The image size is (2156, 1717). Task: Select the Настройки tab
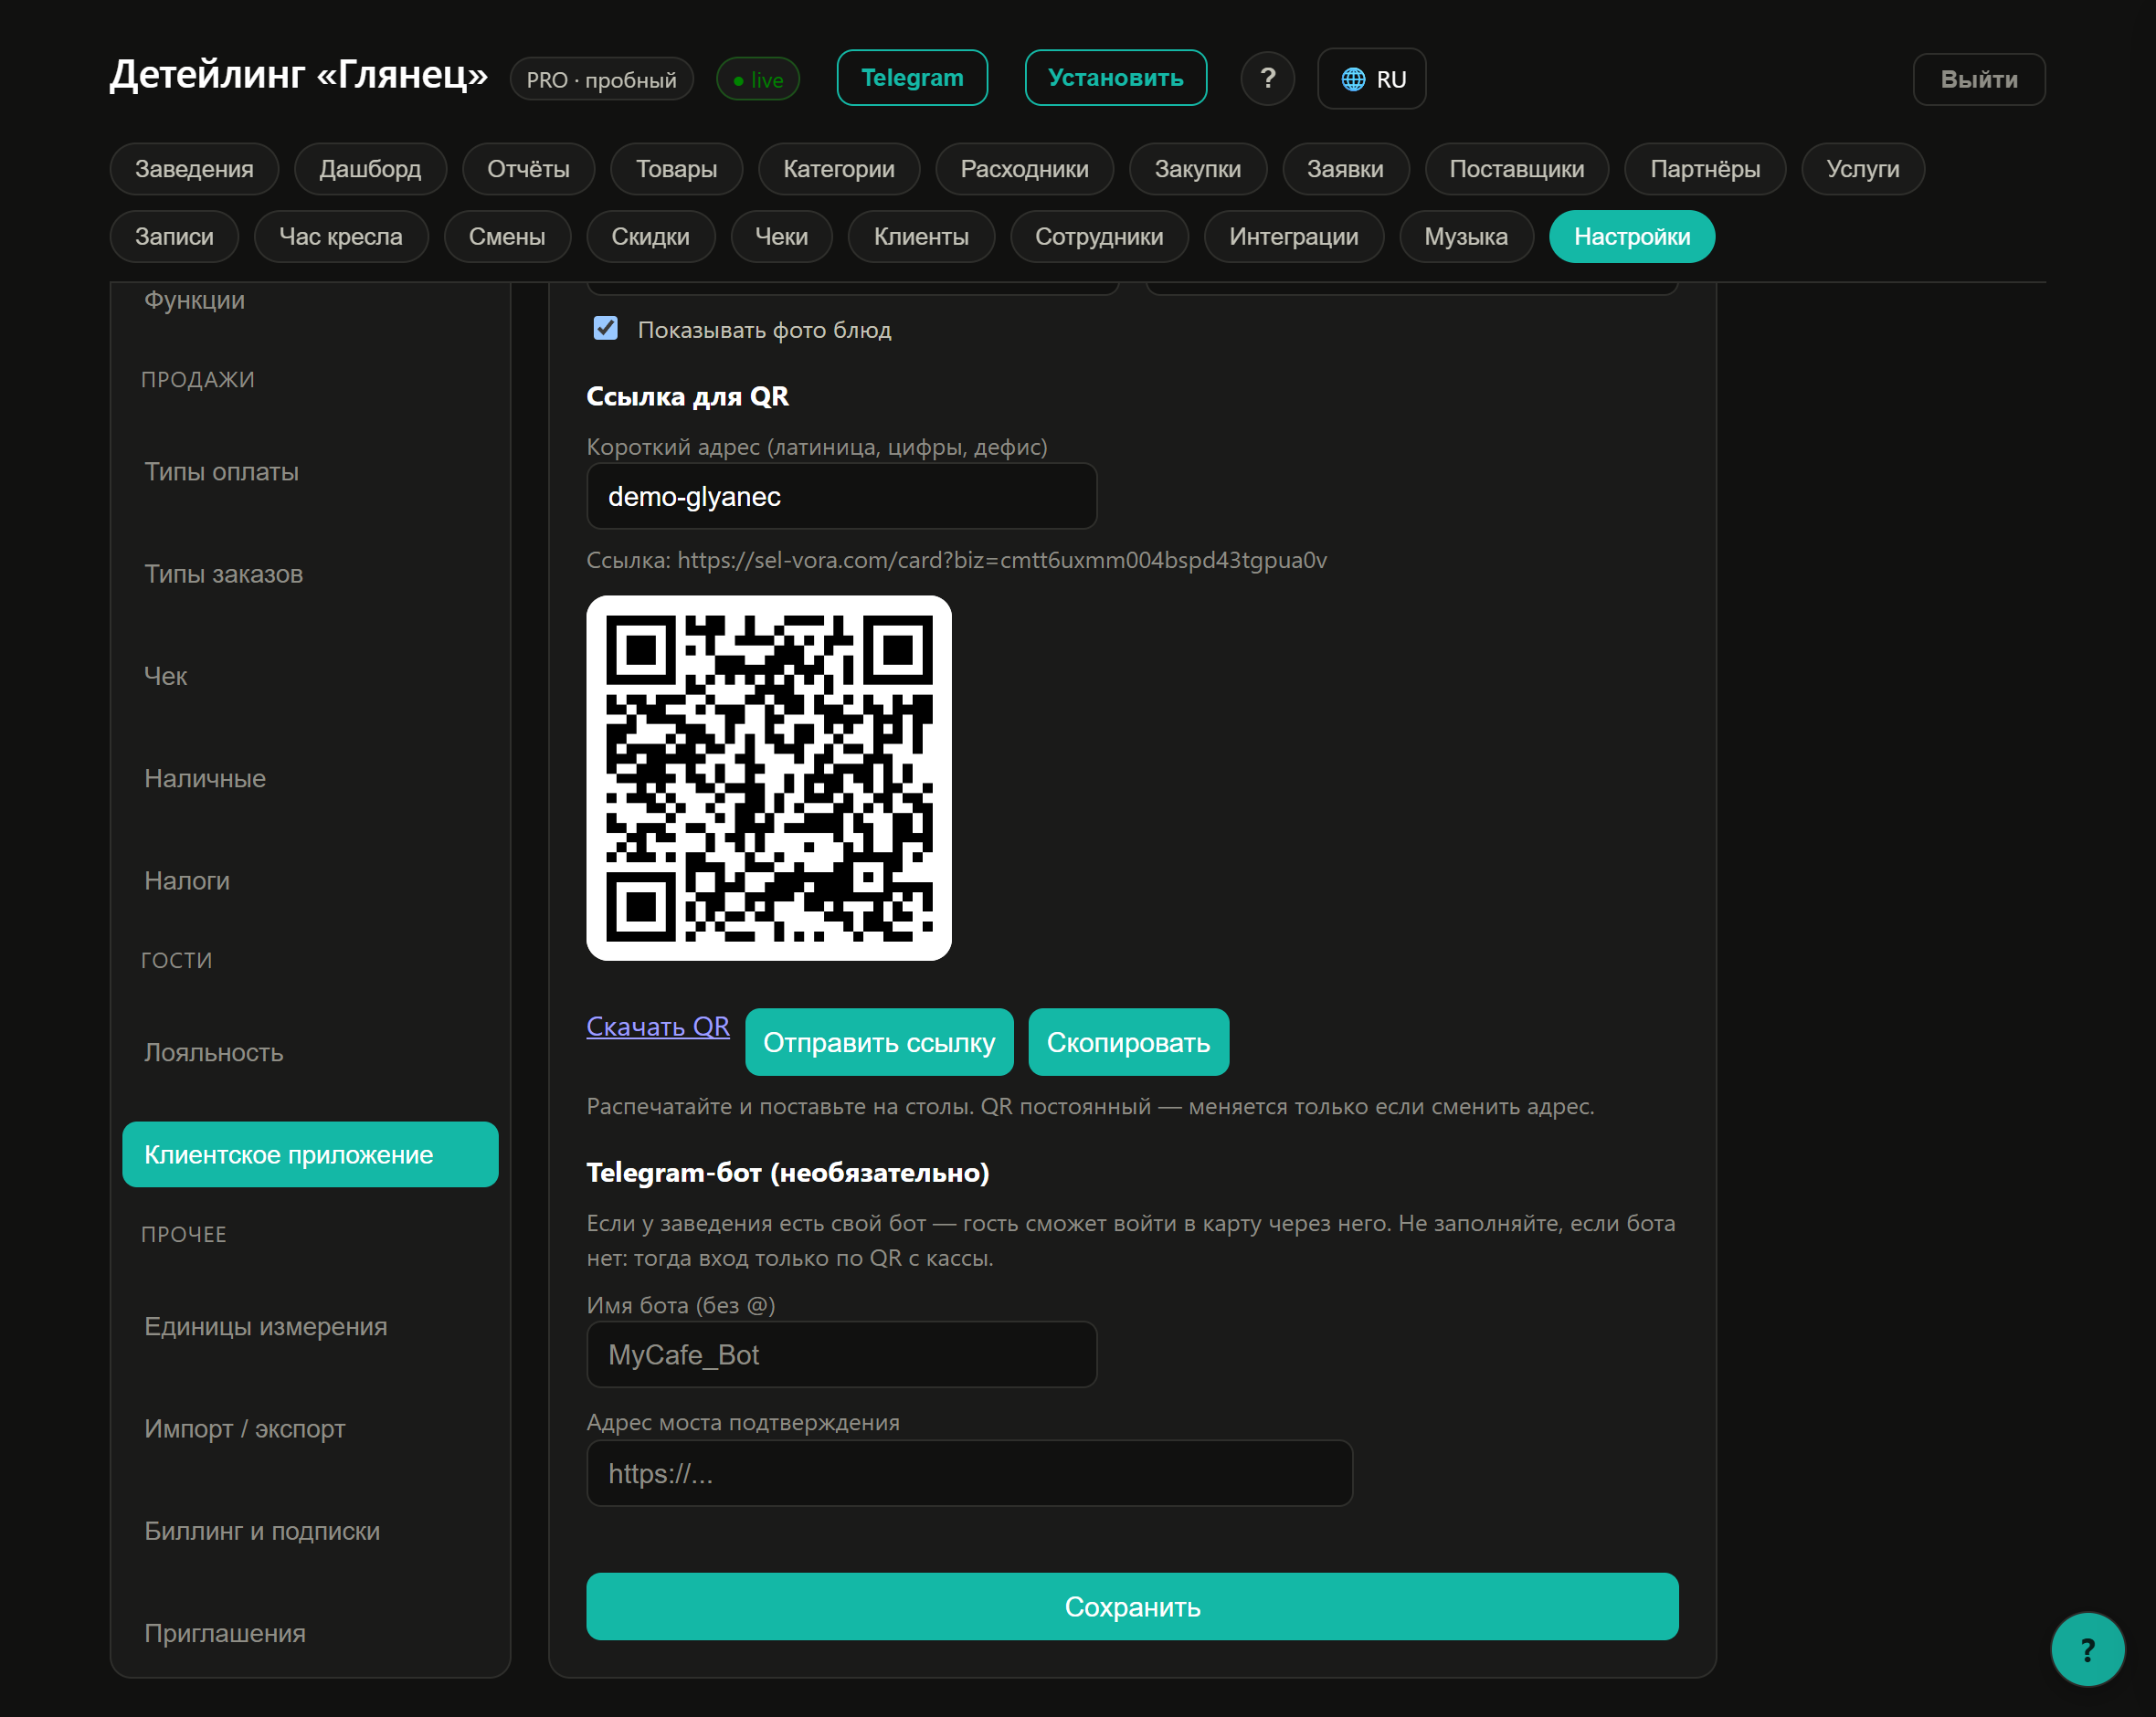pyautogui.click(x=1631, y=237)
